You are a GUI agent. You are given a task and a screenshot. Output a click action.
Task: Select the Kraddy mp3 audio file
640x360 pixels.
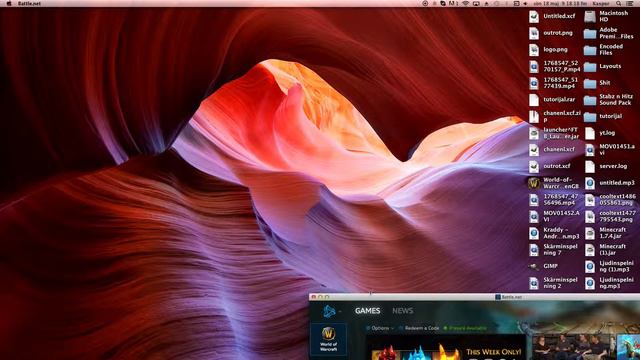pyautogui.click(x=554, y=233)
